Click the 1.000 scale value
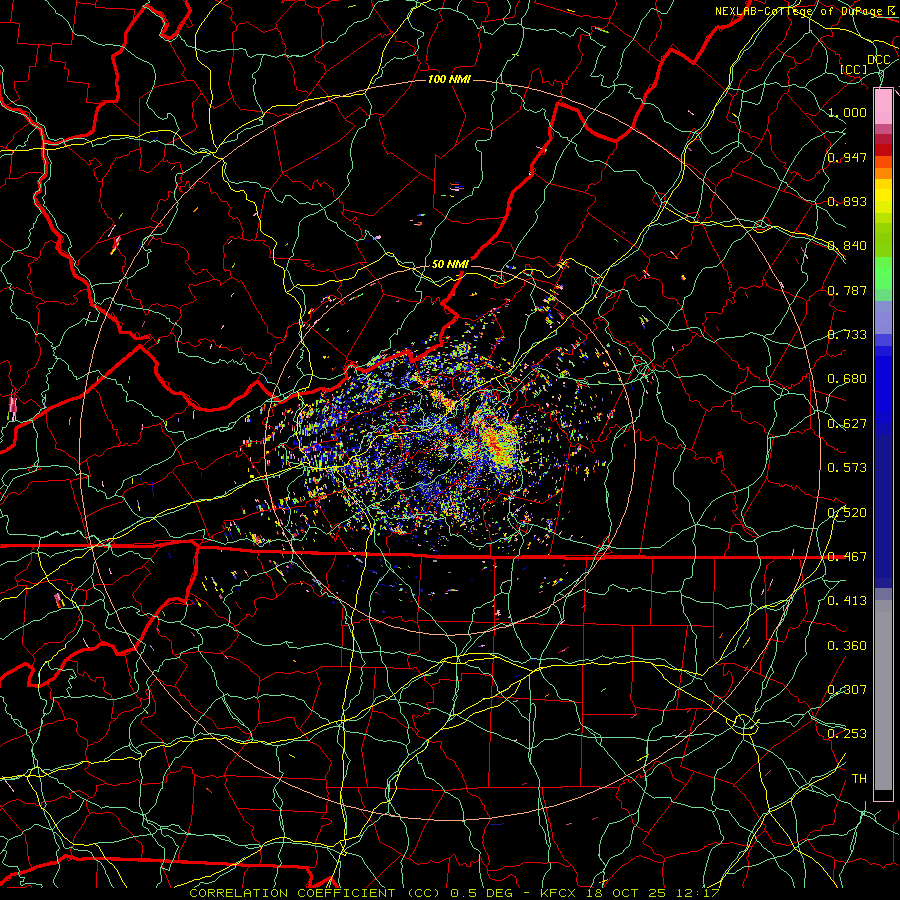900x900 pixels. pyautogui.click(x=847, y=112)
